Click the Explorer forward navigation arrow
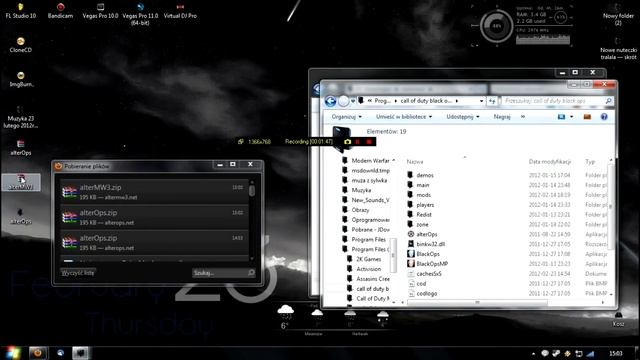Screen dimensions: 640x360 click(344, 101)
